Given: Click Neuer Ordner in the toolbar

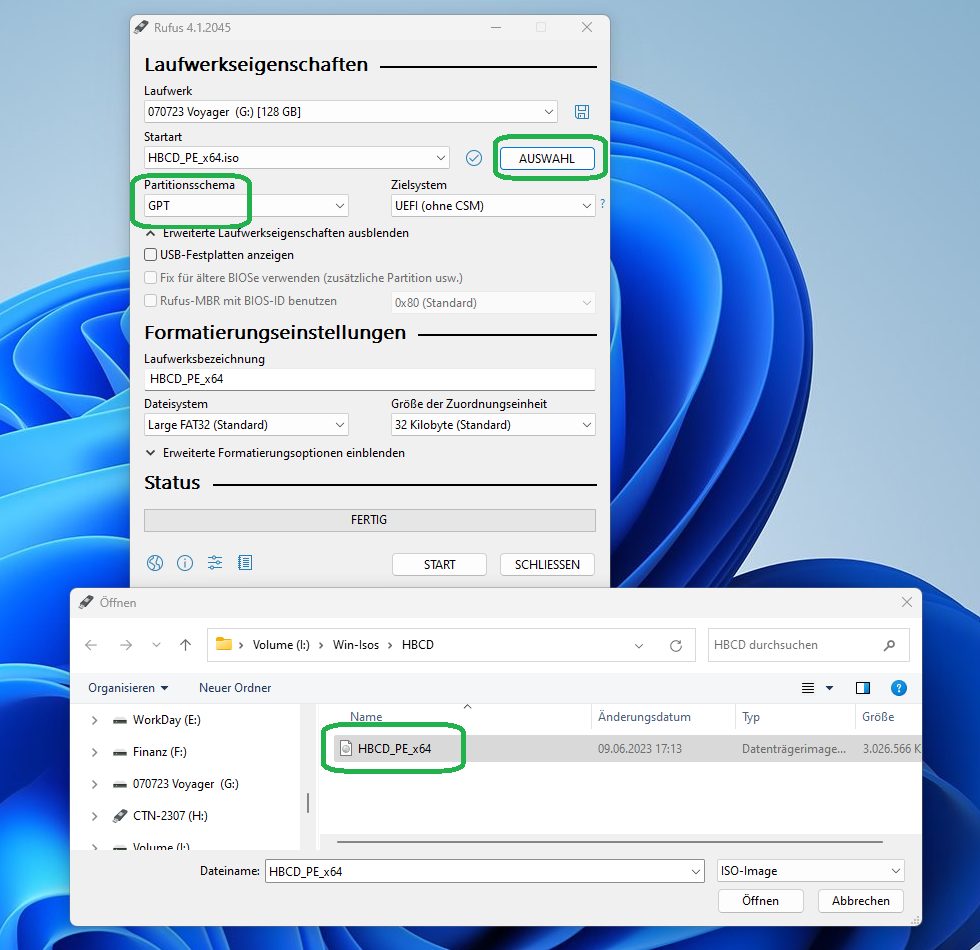Looking at the screenshot, I should 235,688.
